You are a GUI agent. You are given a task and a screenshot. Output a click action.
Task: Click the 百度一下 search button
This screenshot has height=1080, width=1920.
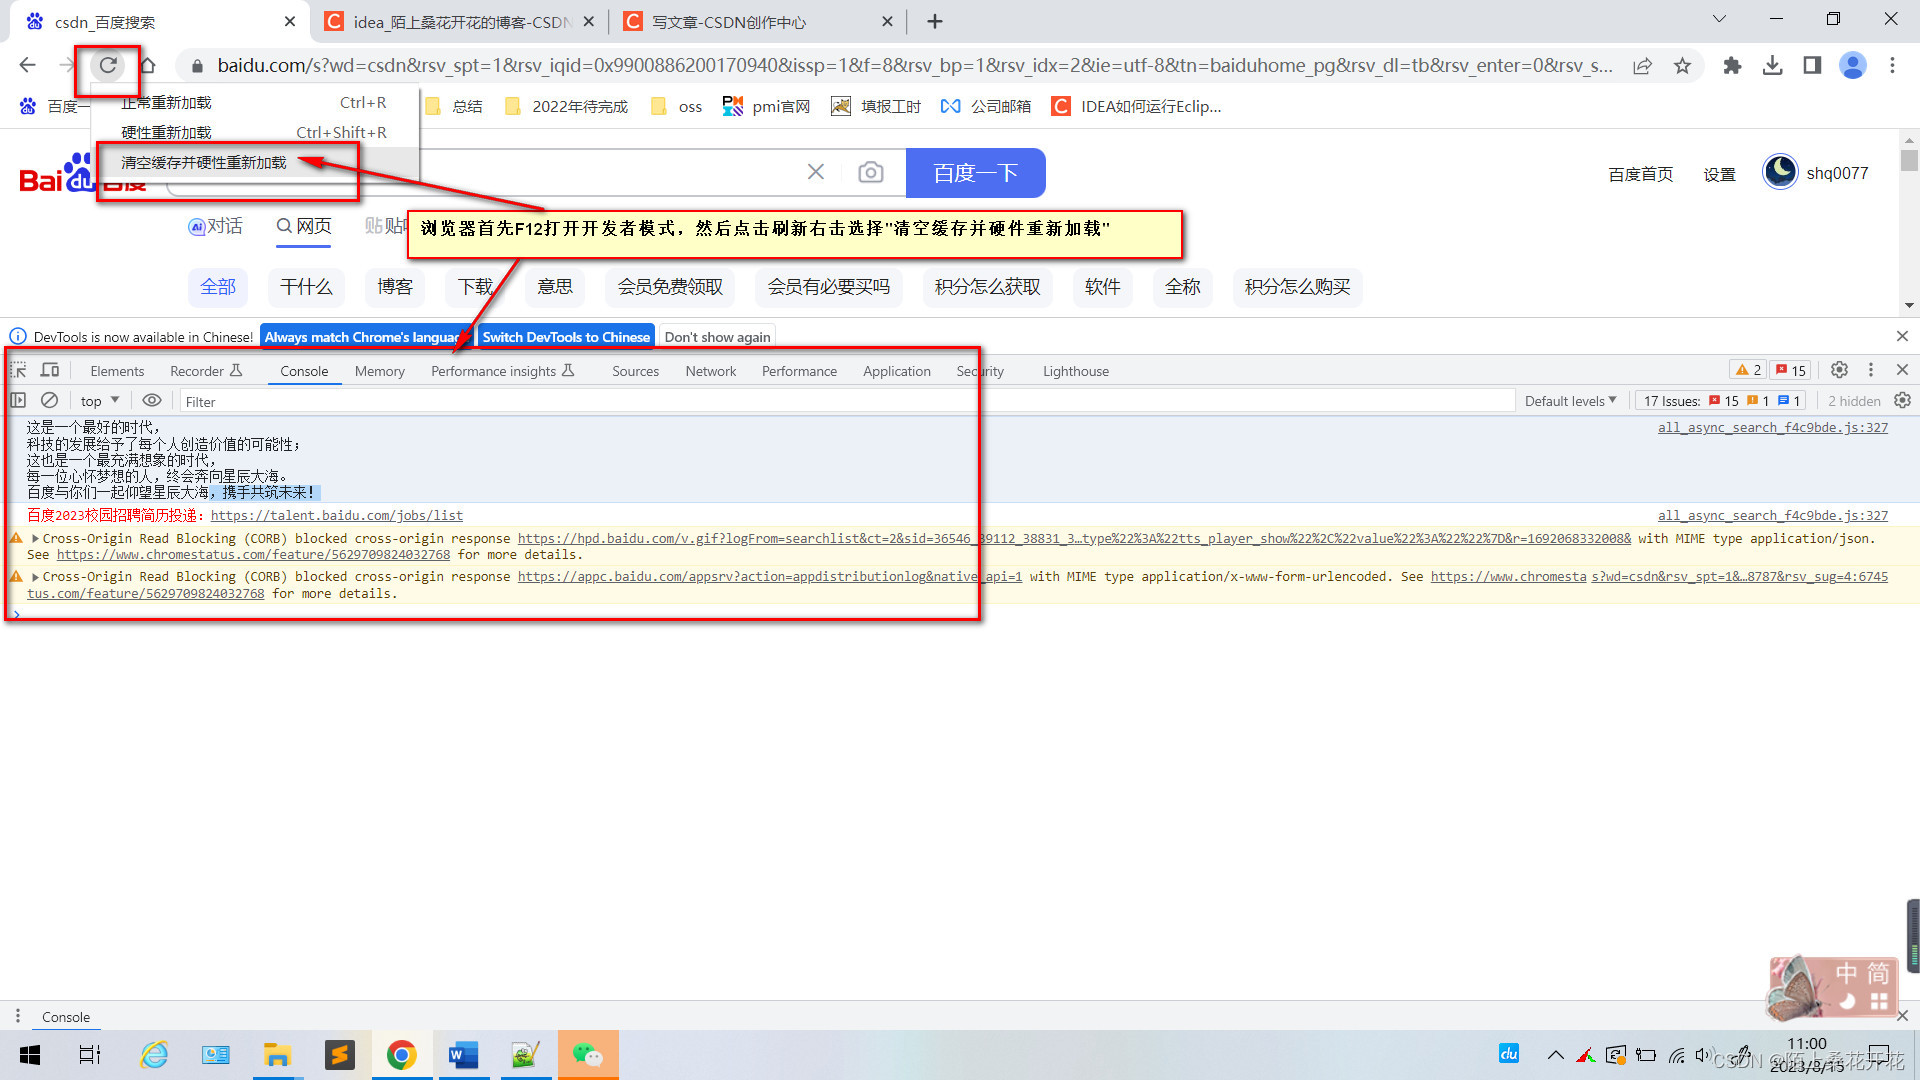(975, 173)
